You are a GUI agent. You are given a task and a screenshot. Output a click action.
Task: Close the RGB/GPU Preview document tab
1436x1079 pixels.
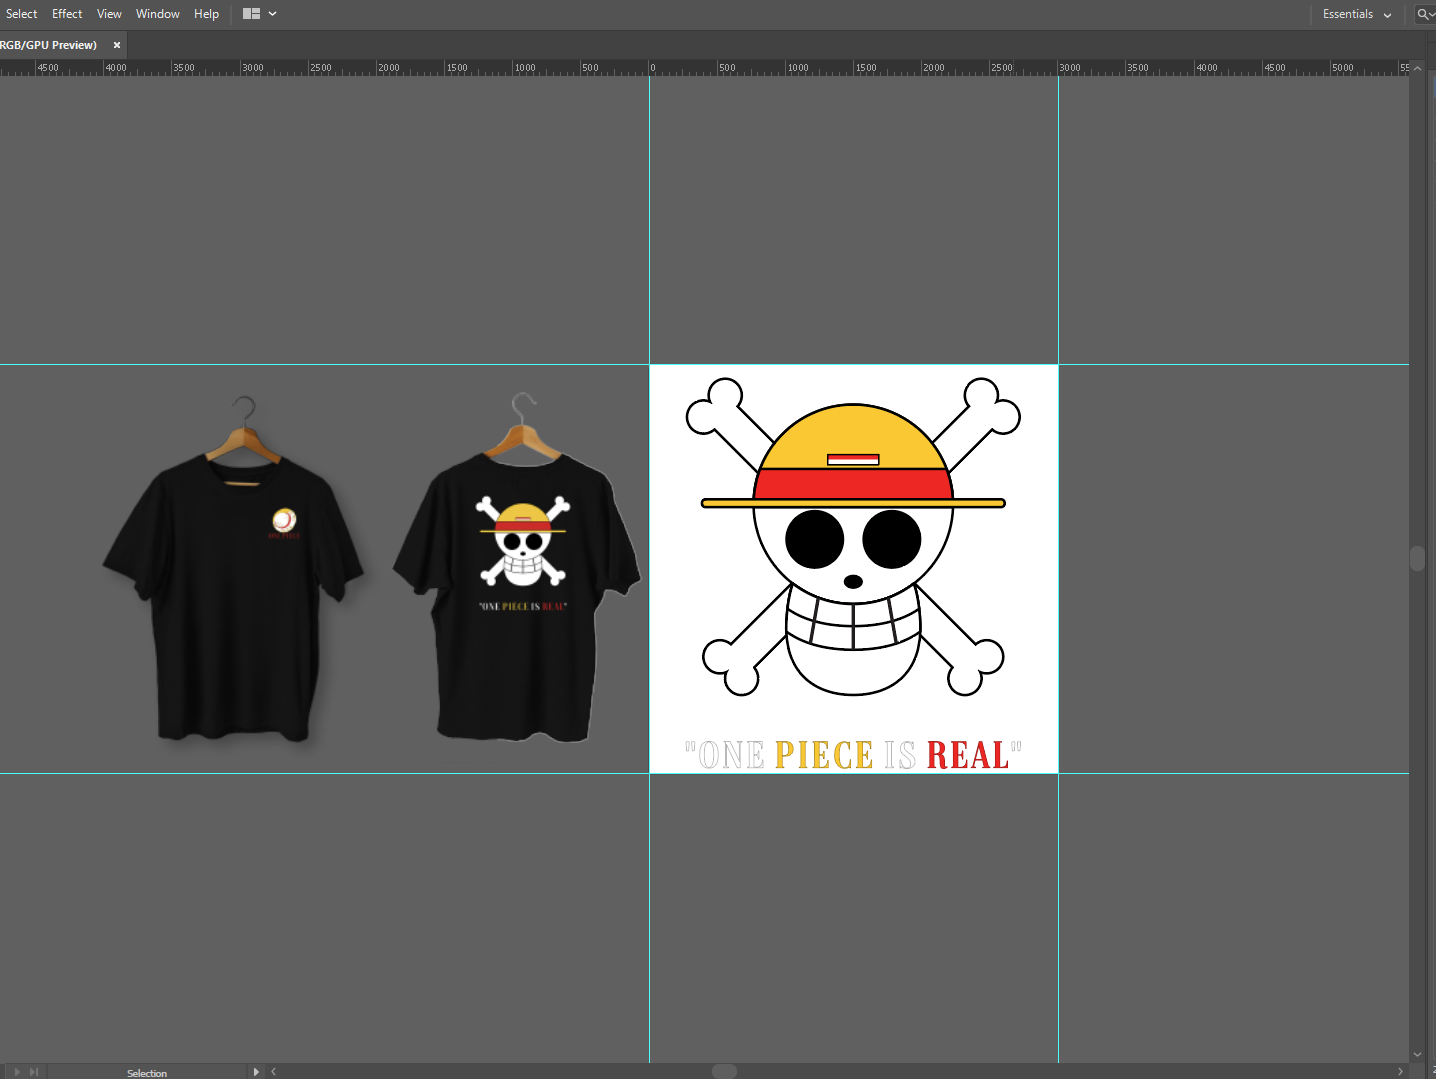[117, 45]
